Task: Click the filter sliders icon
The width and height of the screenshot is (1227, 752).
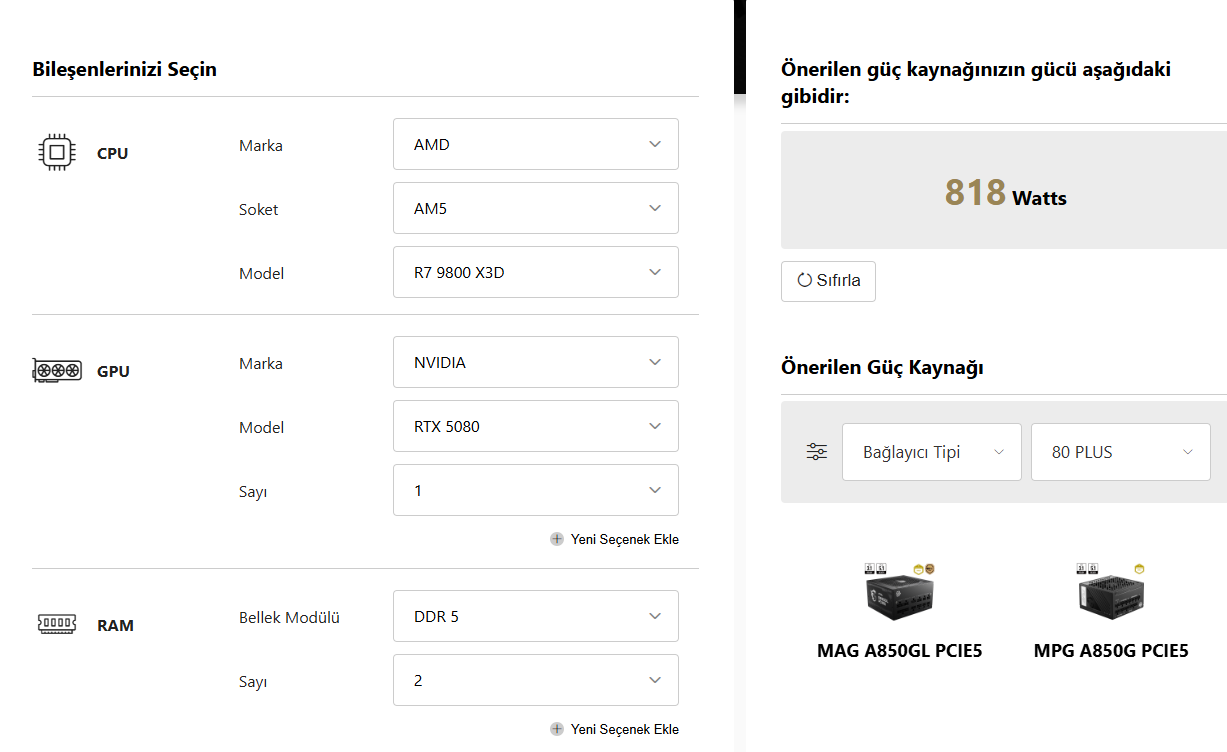Action: [817, 452]
